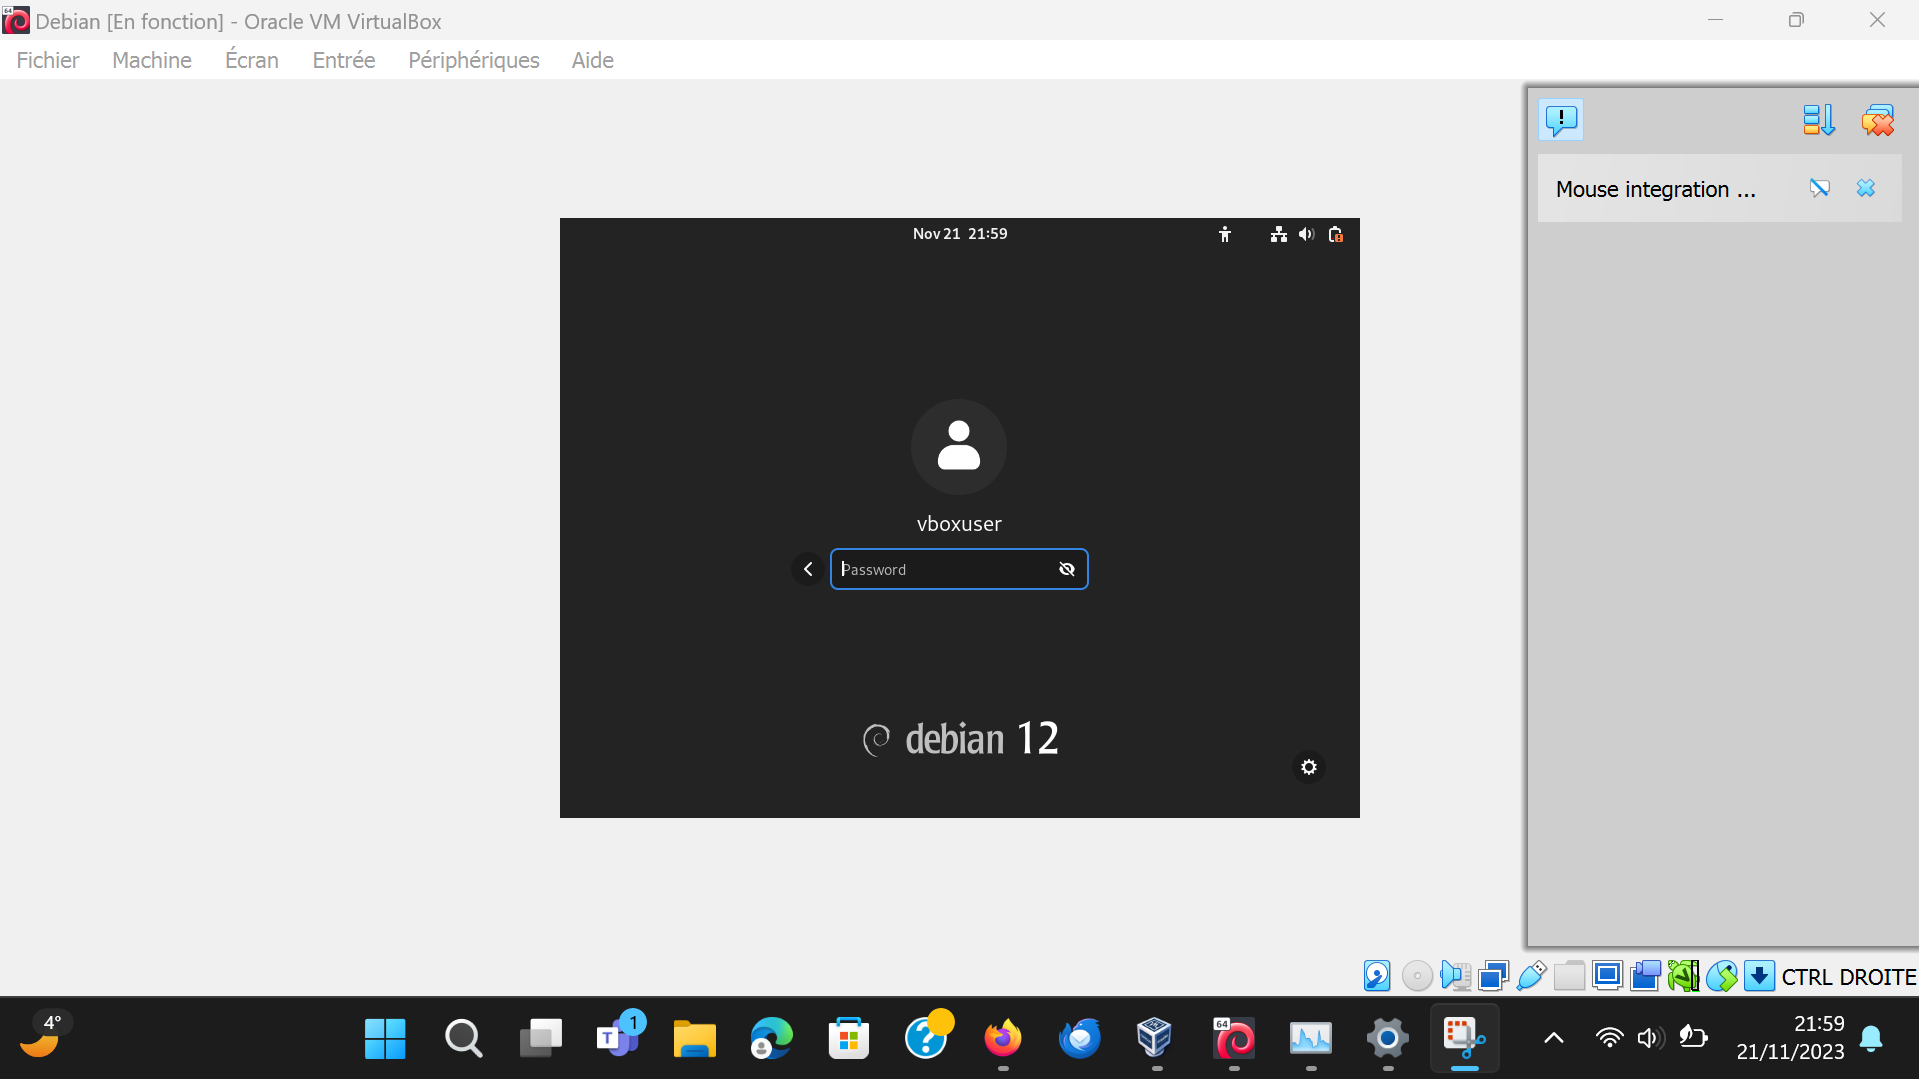Switch to Thunderbird on the taskbar

1080,1039
